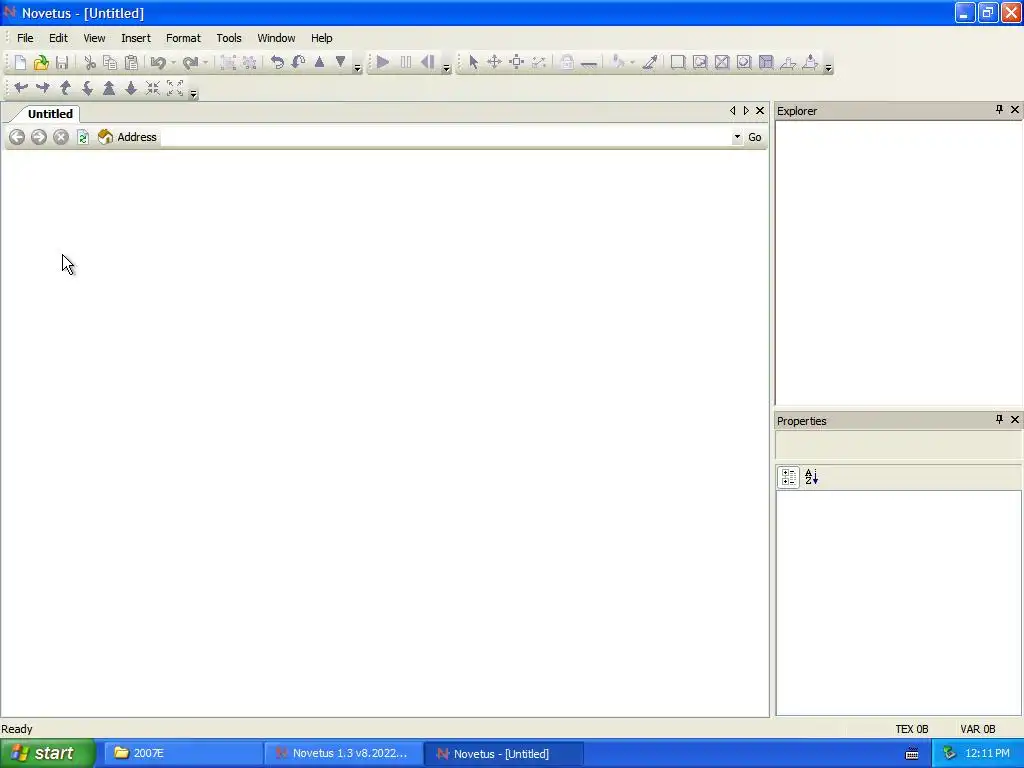Click the Copy icon in the toolbar
Screen dimensions: 1024x768
(x=110, y=63)
